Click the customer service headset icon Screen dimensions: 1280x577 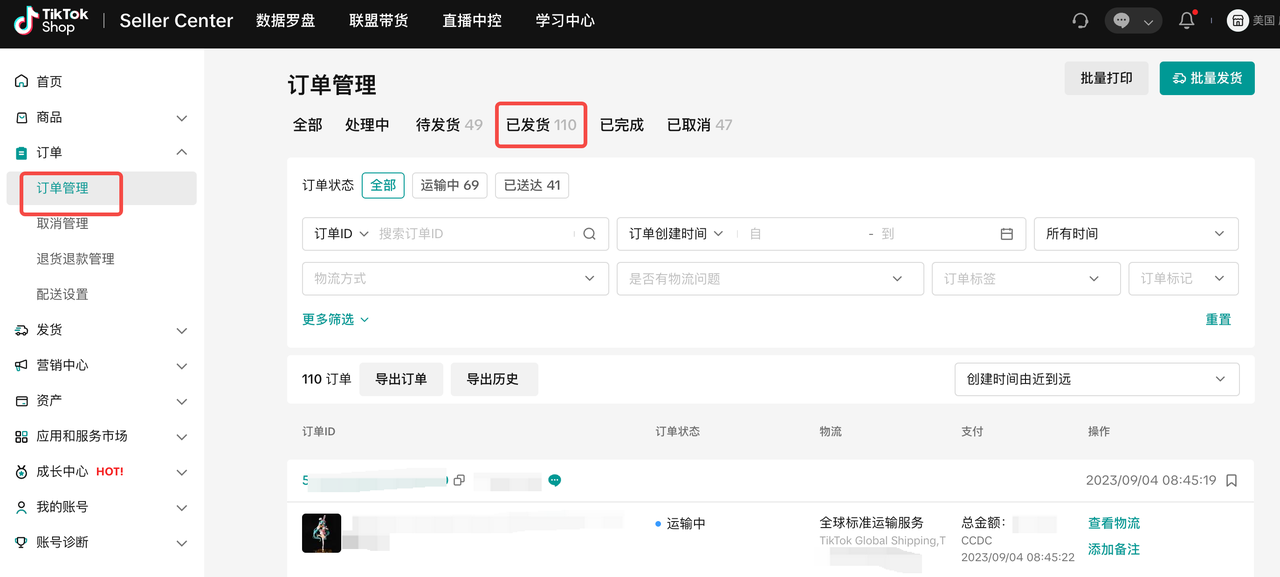[1080, 21]
